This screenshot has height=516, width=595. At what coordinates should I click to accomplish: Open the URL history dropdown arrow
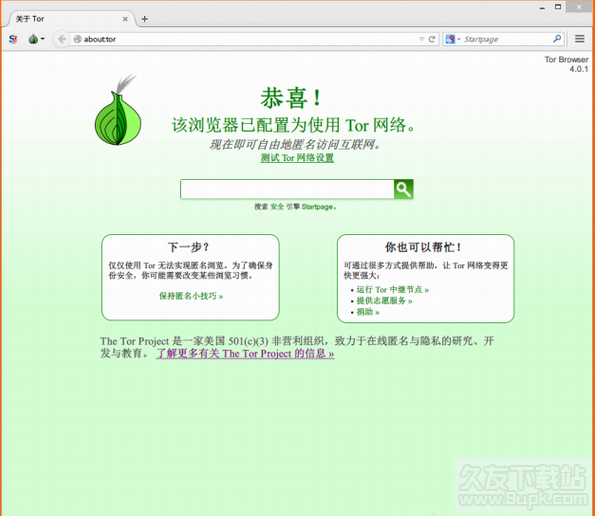[421, 39]
